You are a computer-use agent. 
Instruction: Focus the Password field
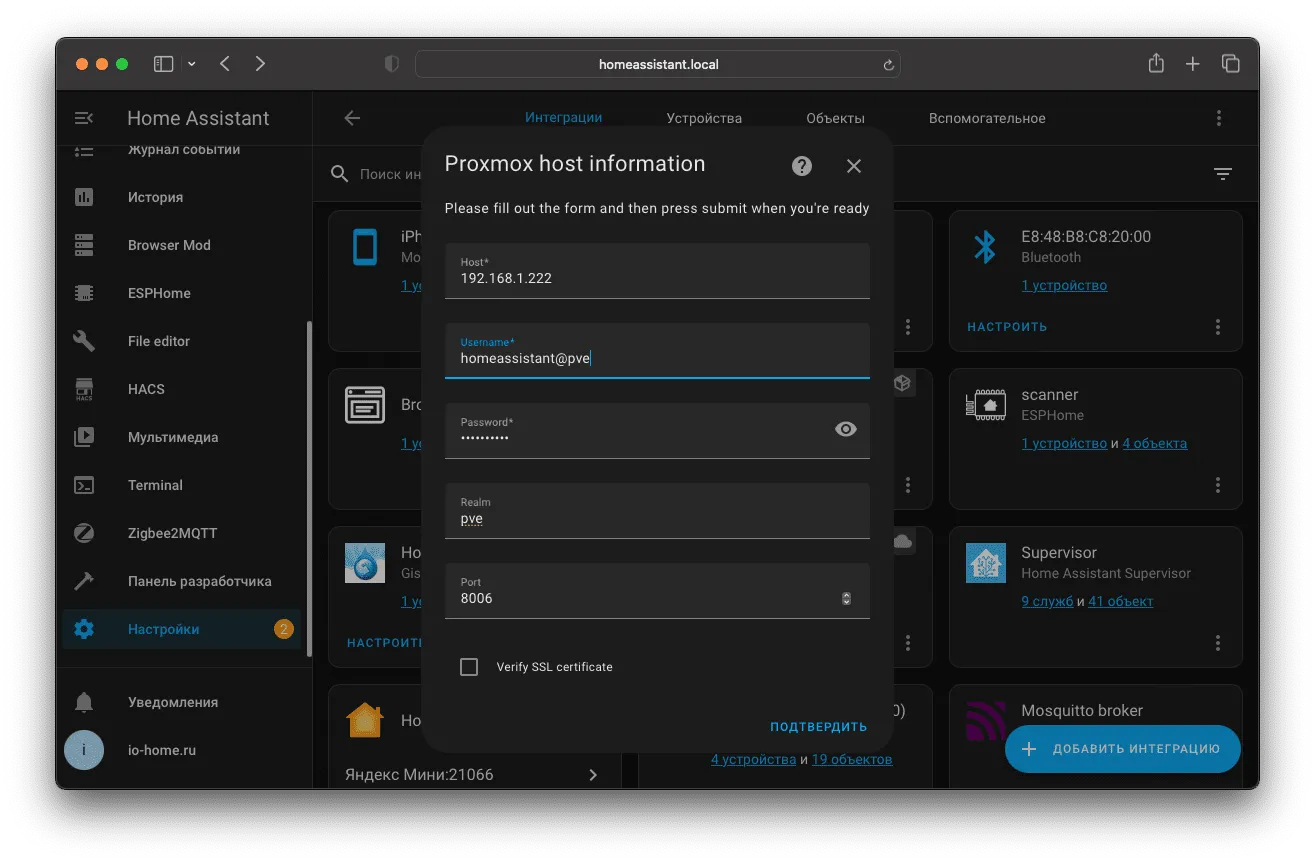coord(657,431)
